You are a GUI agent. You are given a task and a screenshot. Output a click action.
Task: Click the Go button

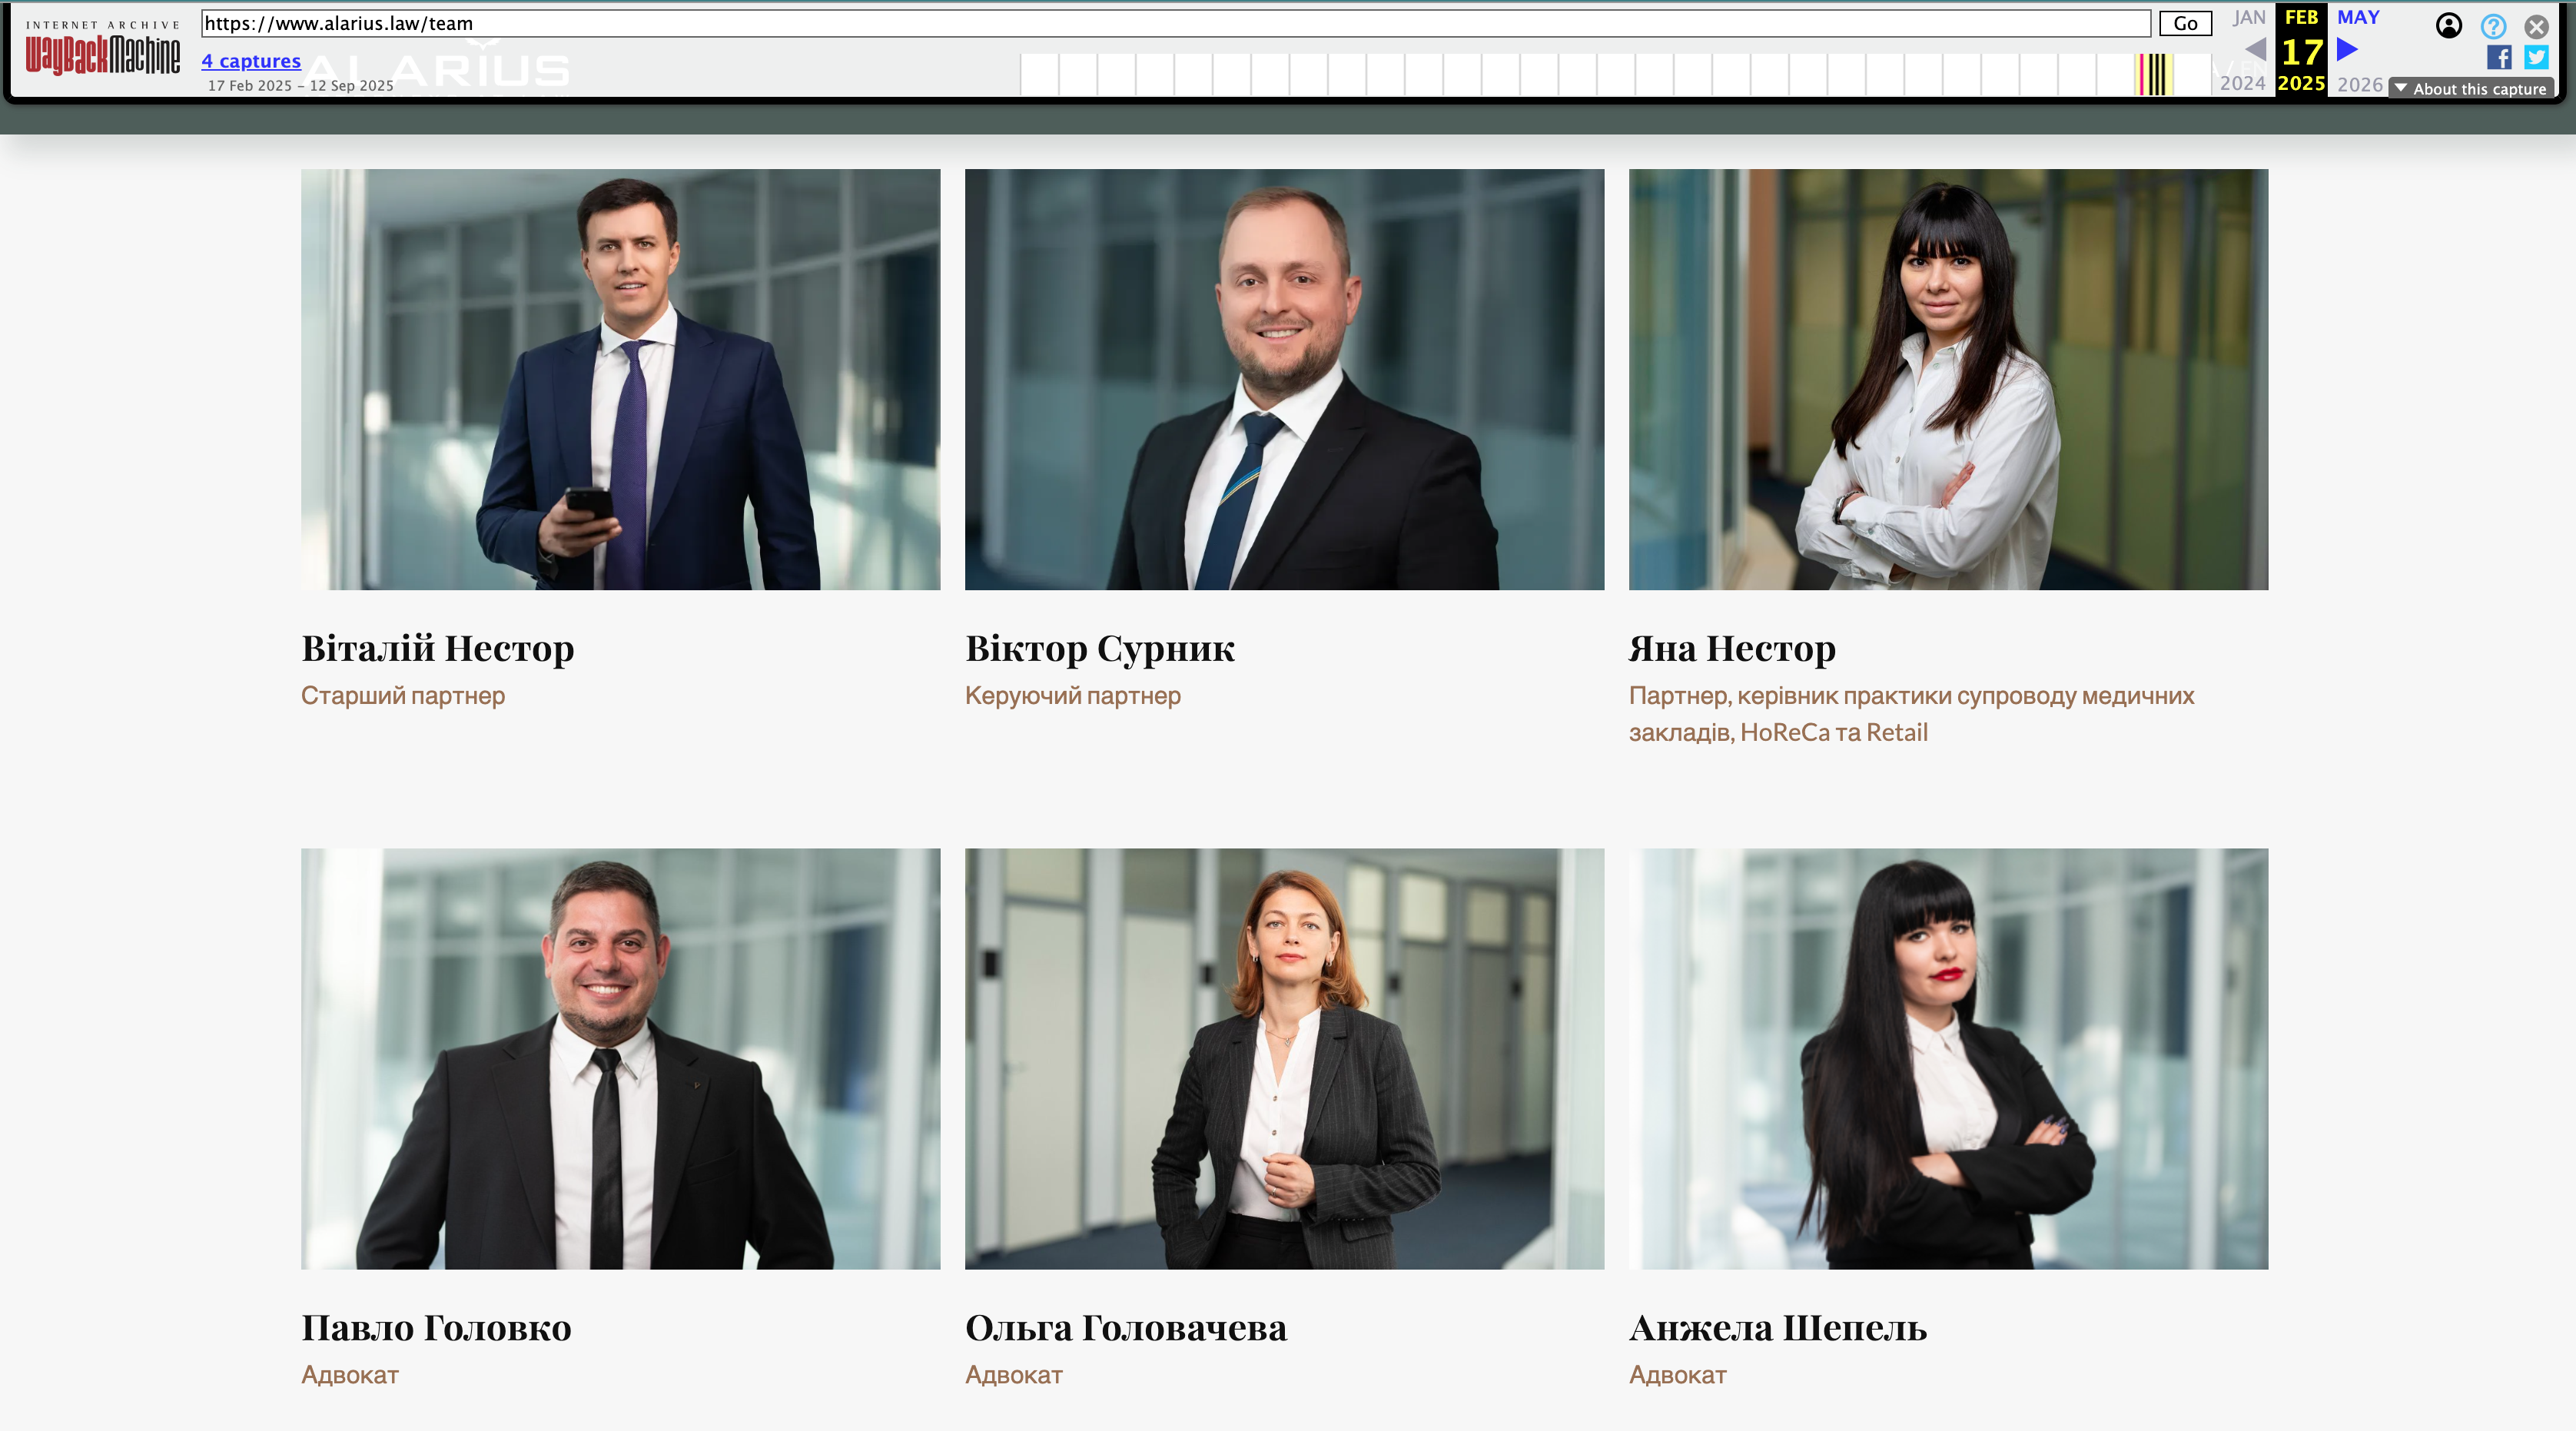pyautogui.click(x=2185, y=23)
